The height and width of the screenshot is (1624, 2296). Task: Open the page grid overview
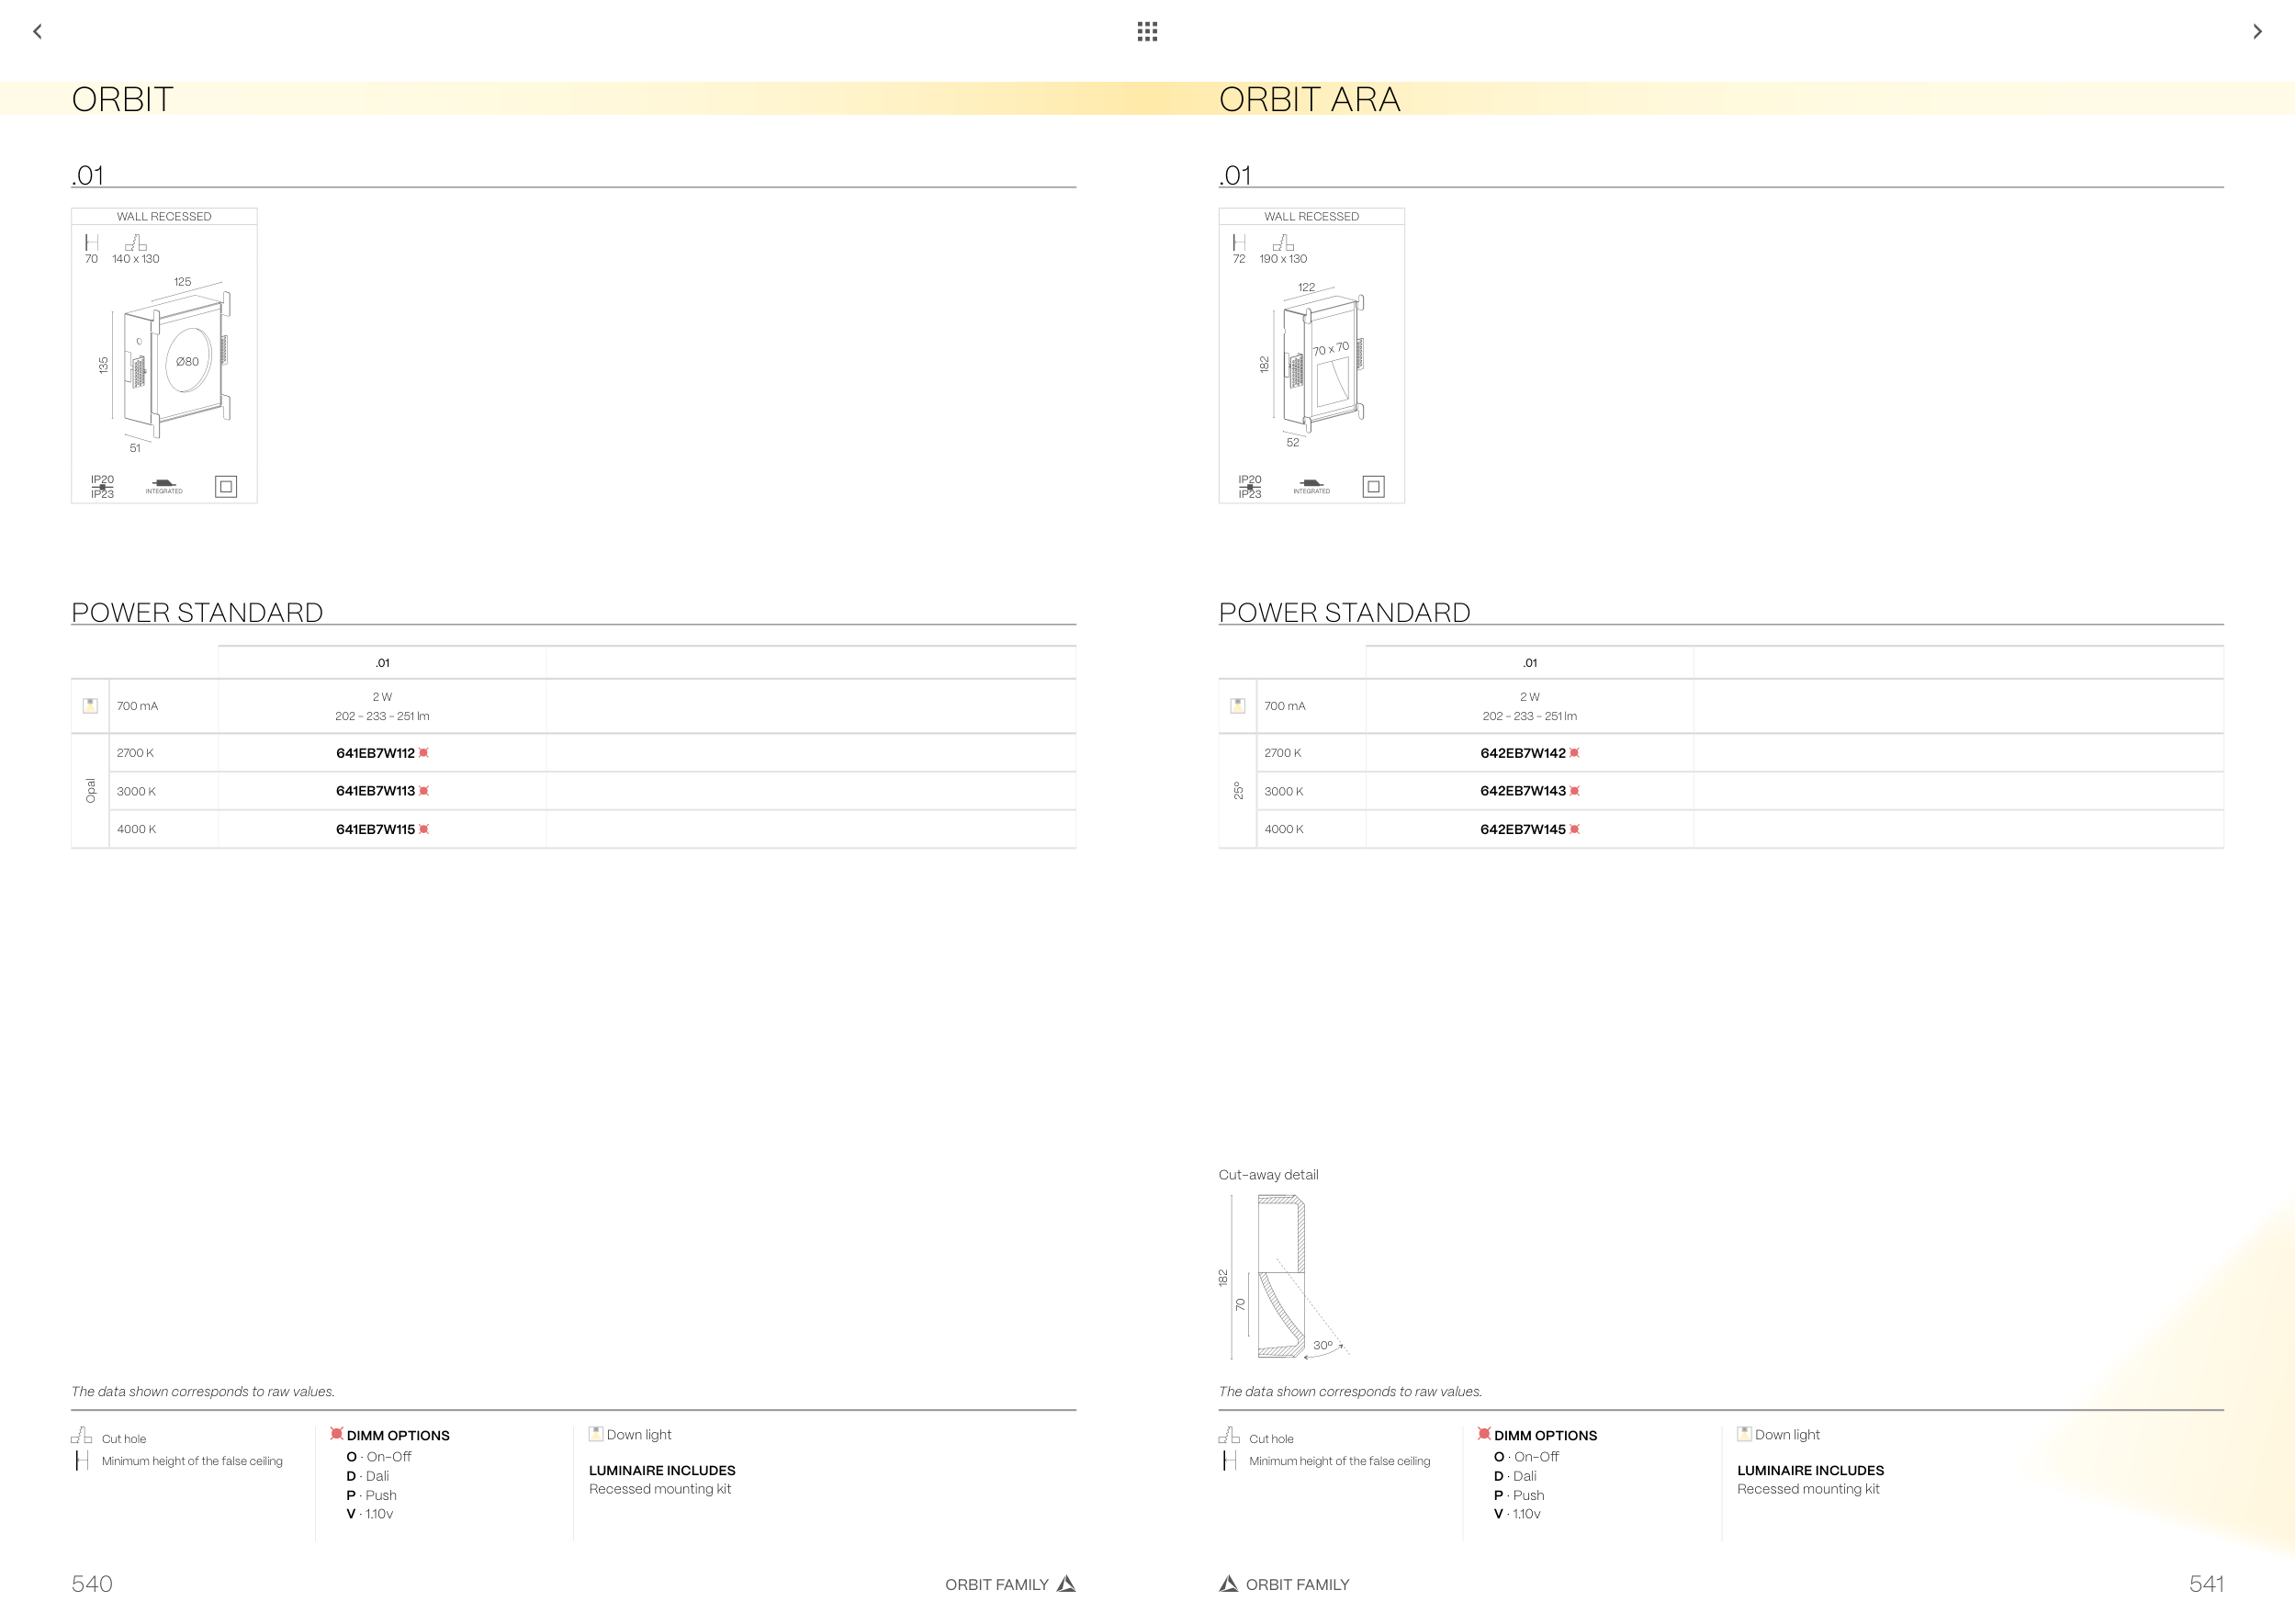coord(1147,32)
